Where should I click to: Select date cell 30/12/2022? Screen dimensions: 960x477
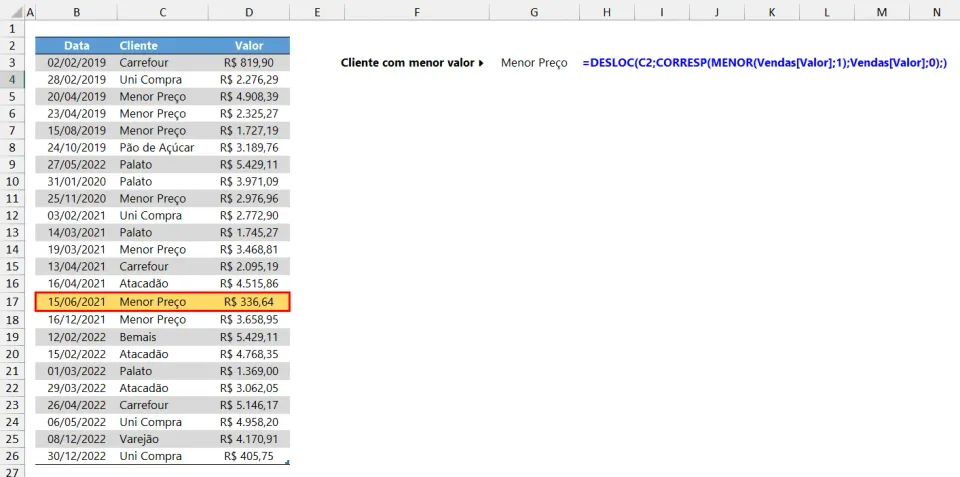click(77, 456)
